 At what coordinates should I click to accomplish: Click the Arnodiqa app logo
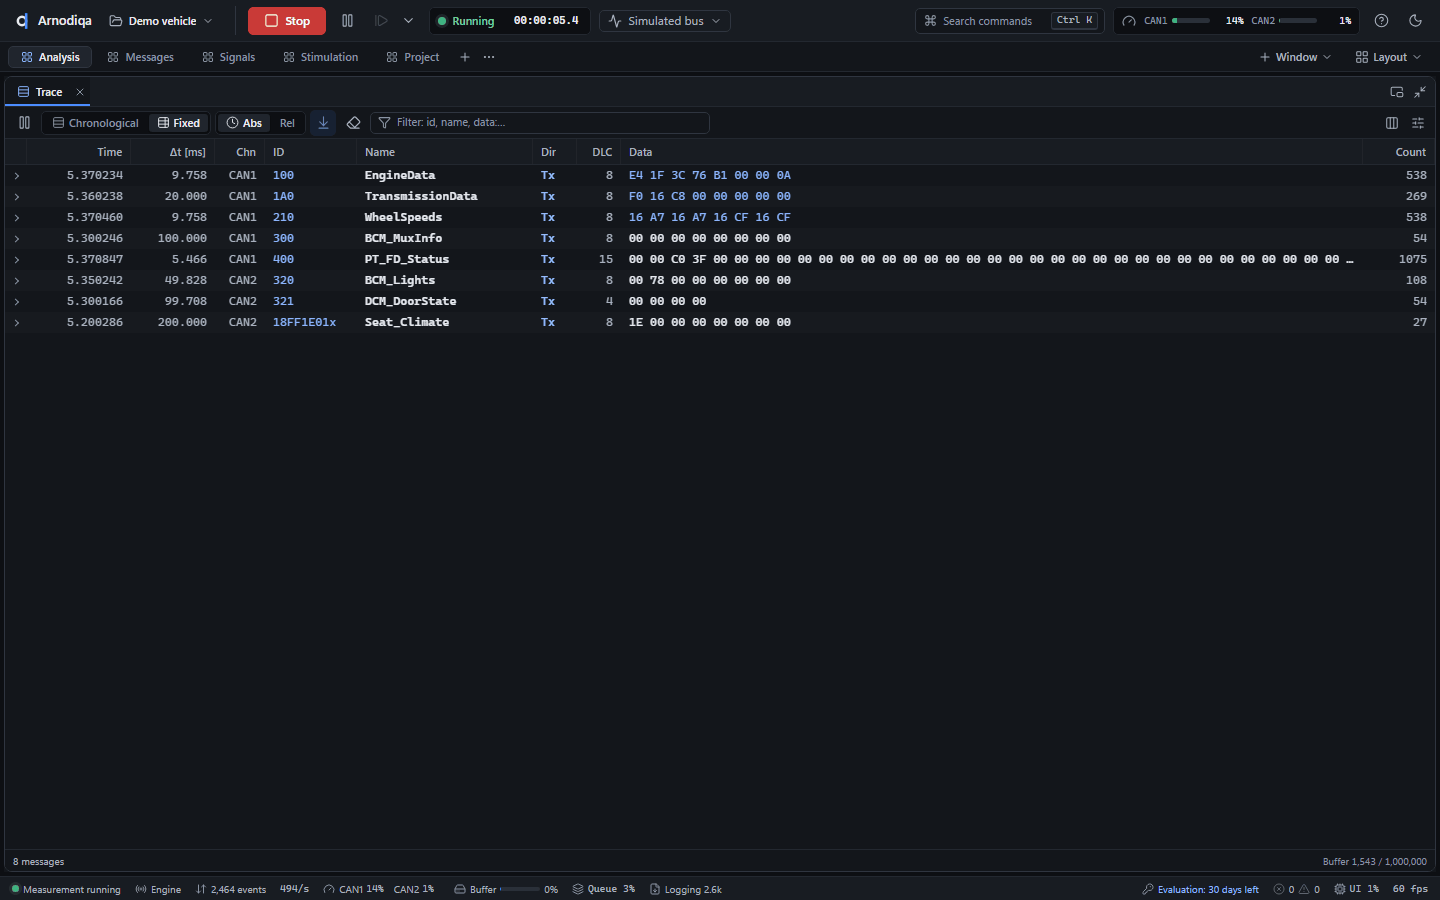(x=21, y=21)
